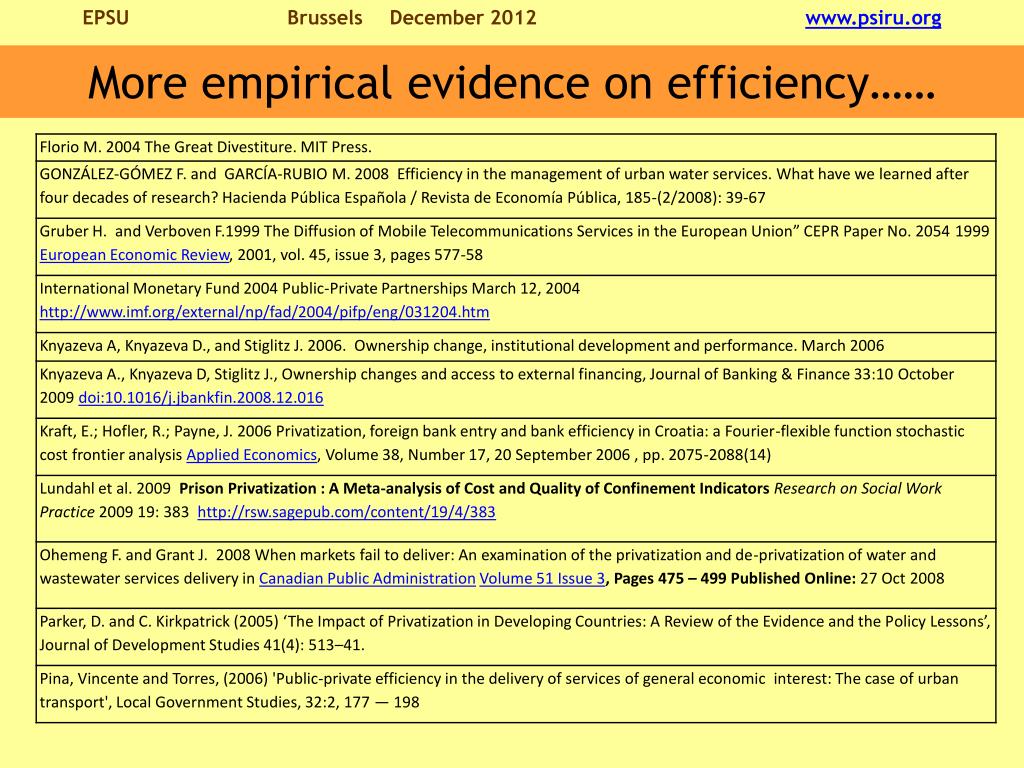
Task: Select the 'Gruber H. and Verboven F.1999' reference
Action: [516, 247]
